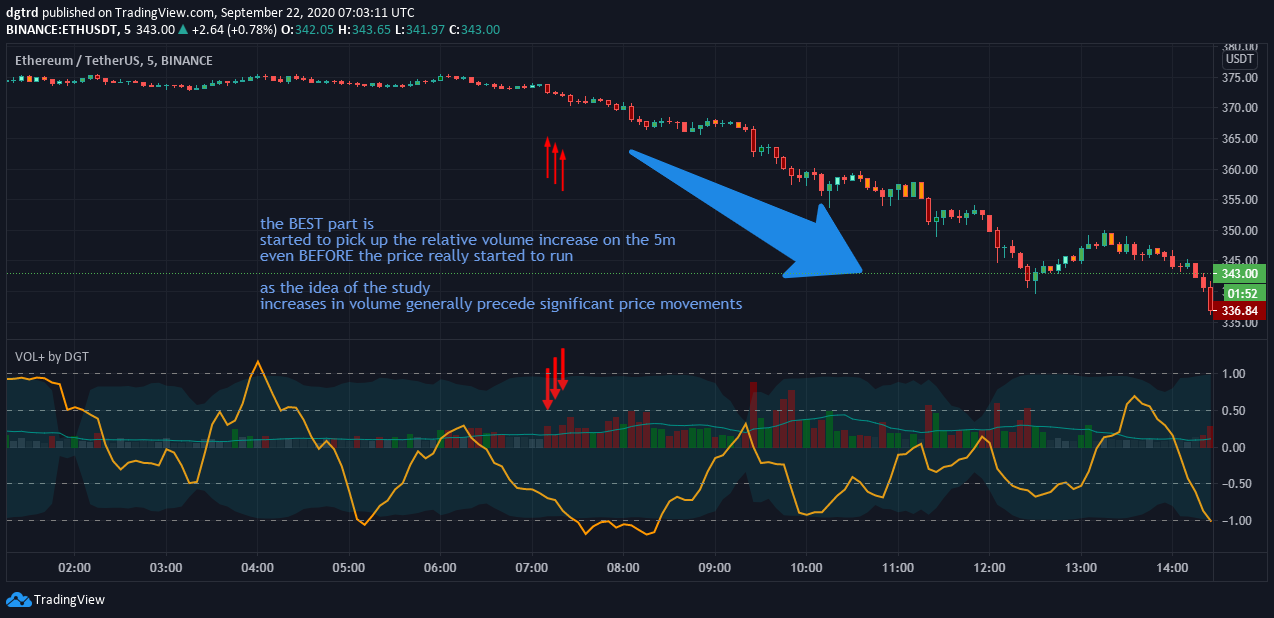Click the 02:00 time axis label

point(75,568)
